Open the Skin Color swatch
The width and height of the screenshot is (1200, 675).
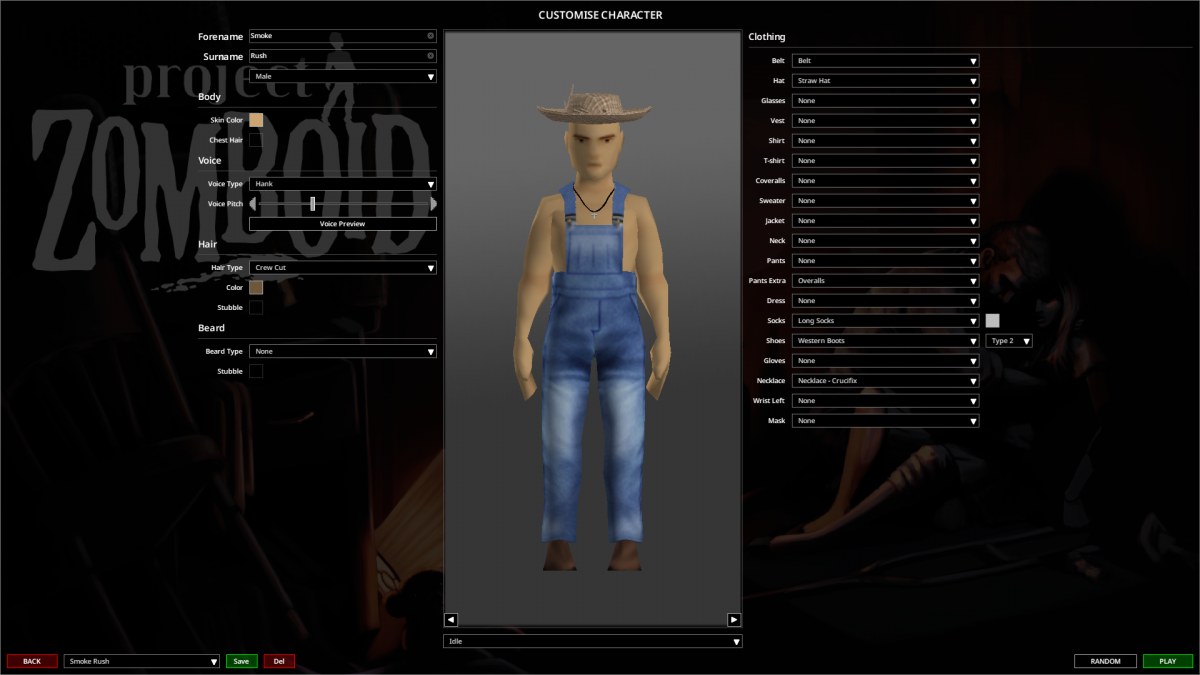tap(256, 120)
